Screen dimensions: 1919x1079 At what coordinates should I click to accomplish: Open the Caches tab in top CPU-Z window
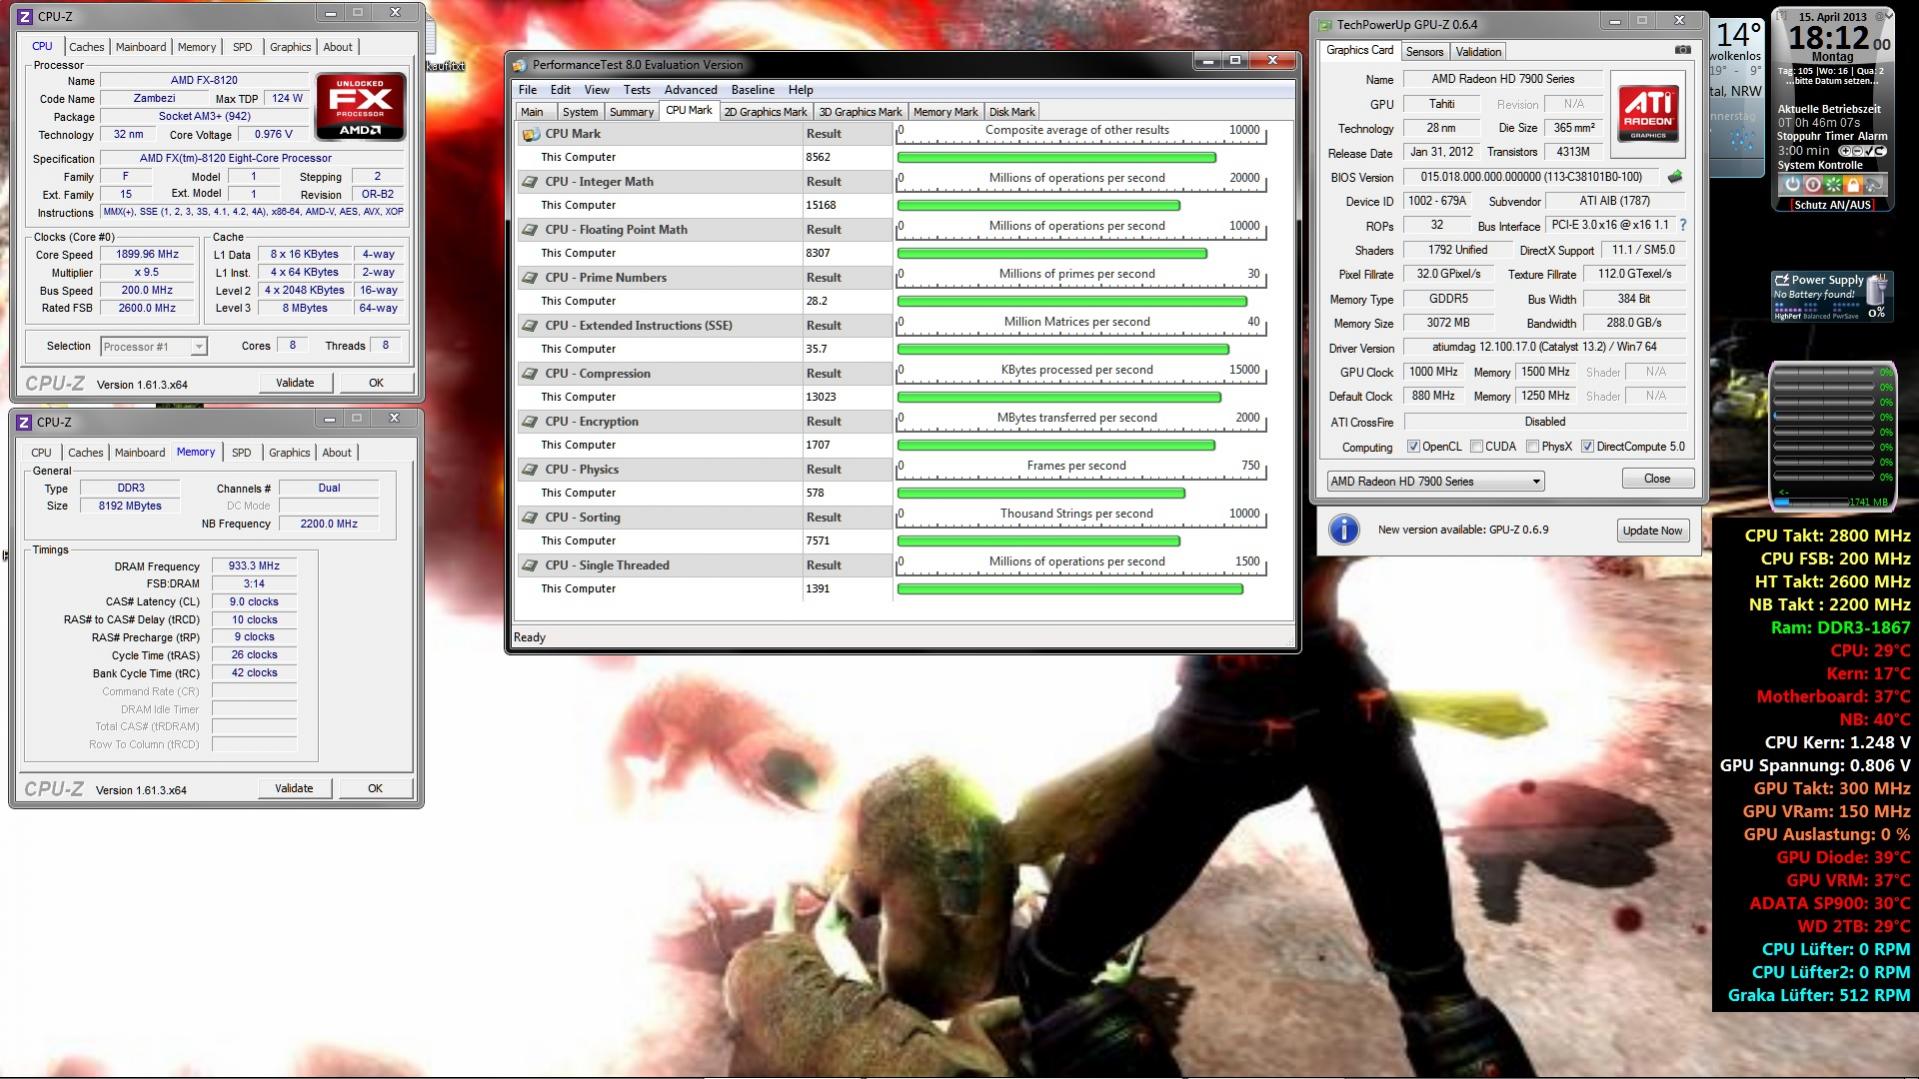coord(87,47)
